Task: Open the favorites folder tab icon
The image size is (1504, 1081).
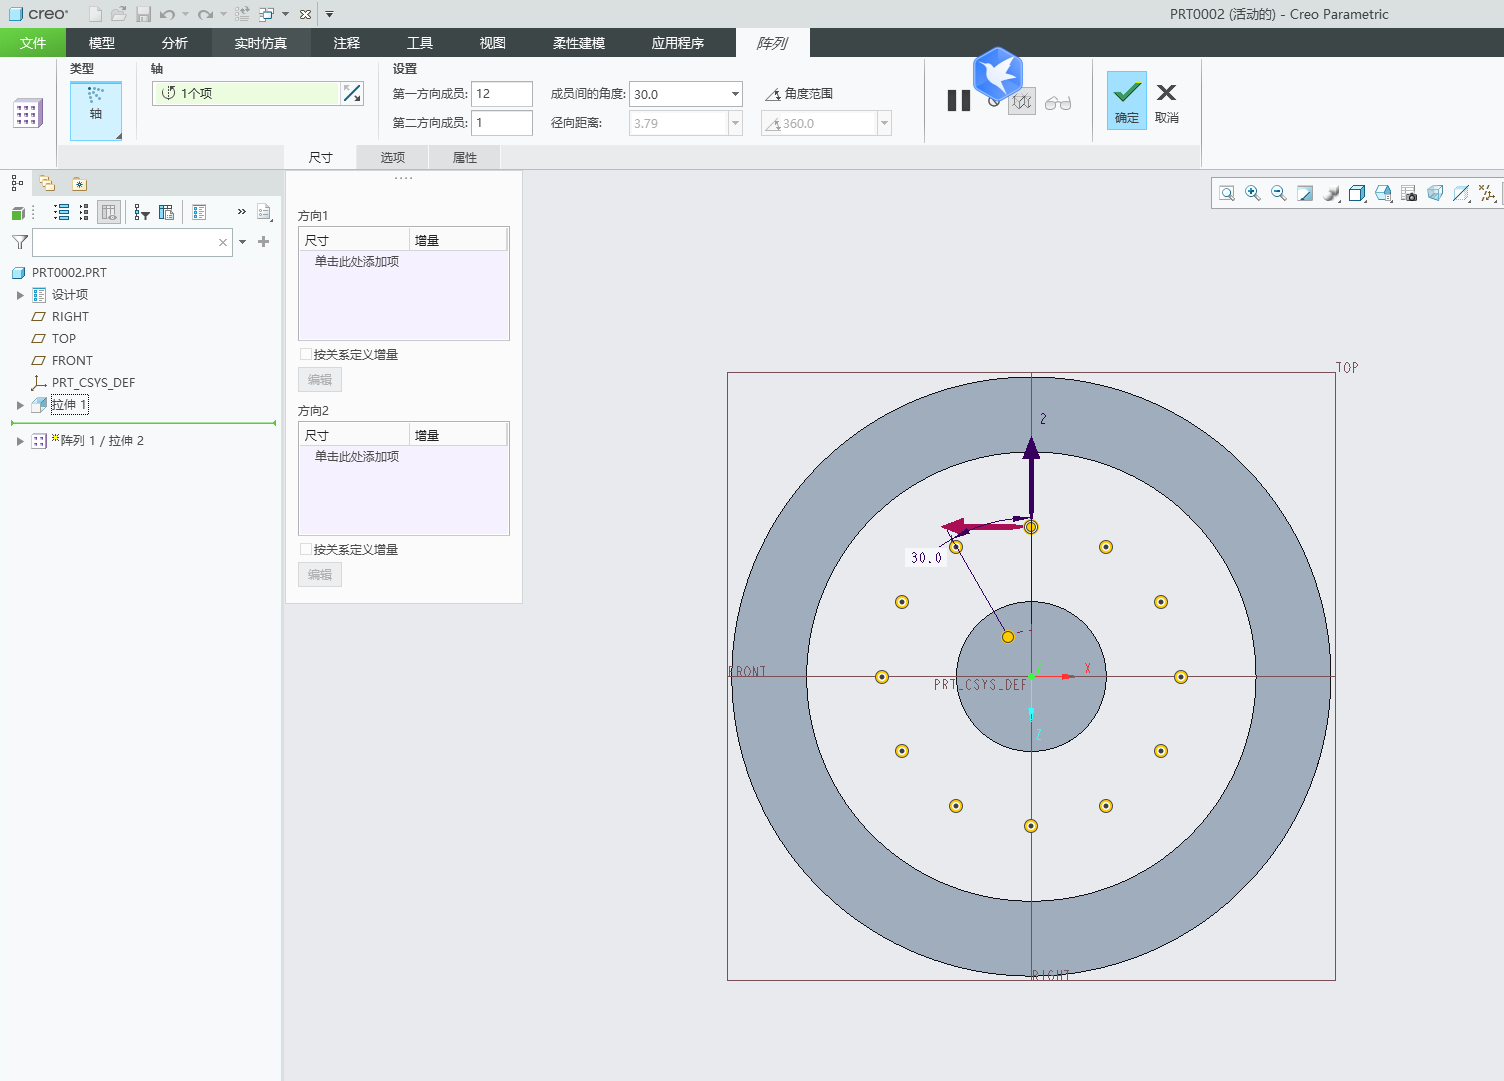Action: [x=79, y=183]
